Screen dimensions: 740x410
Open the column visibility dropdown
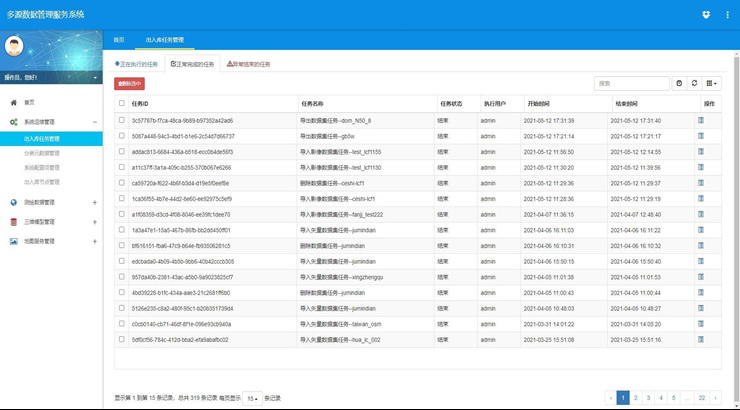click(712, 84)
